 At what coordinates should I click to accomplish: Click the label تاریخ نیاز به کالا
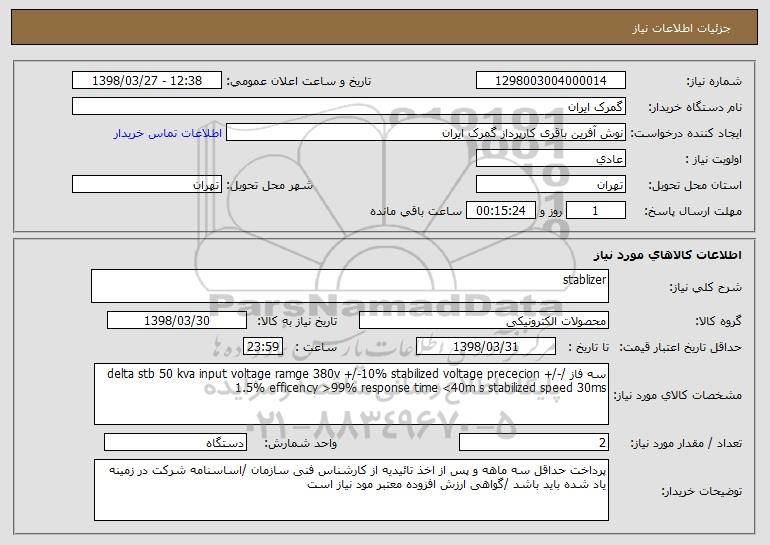click(x=298, y=321)
